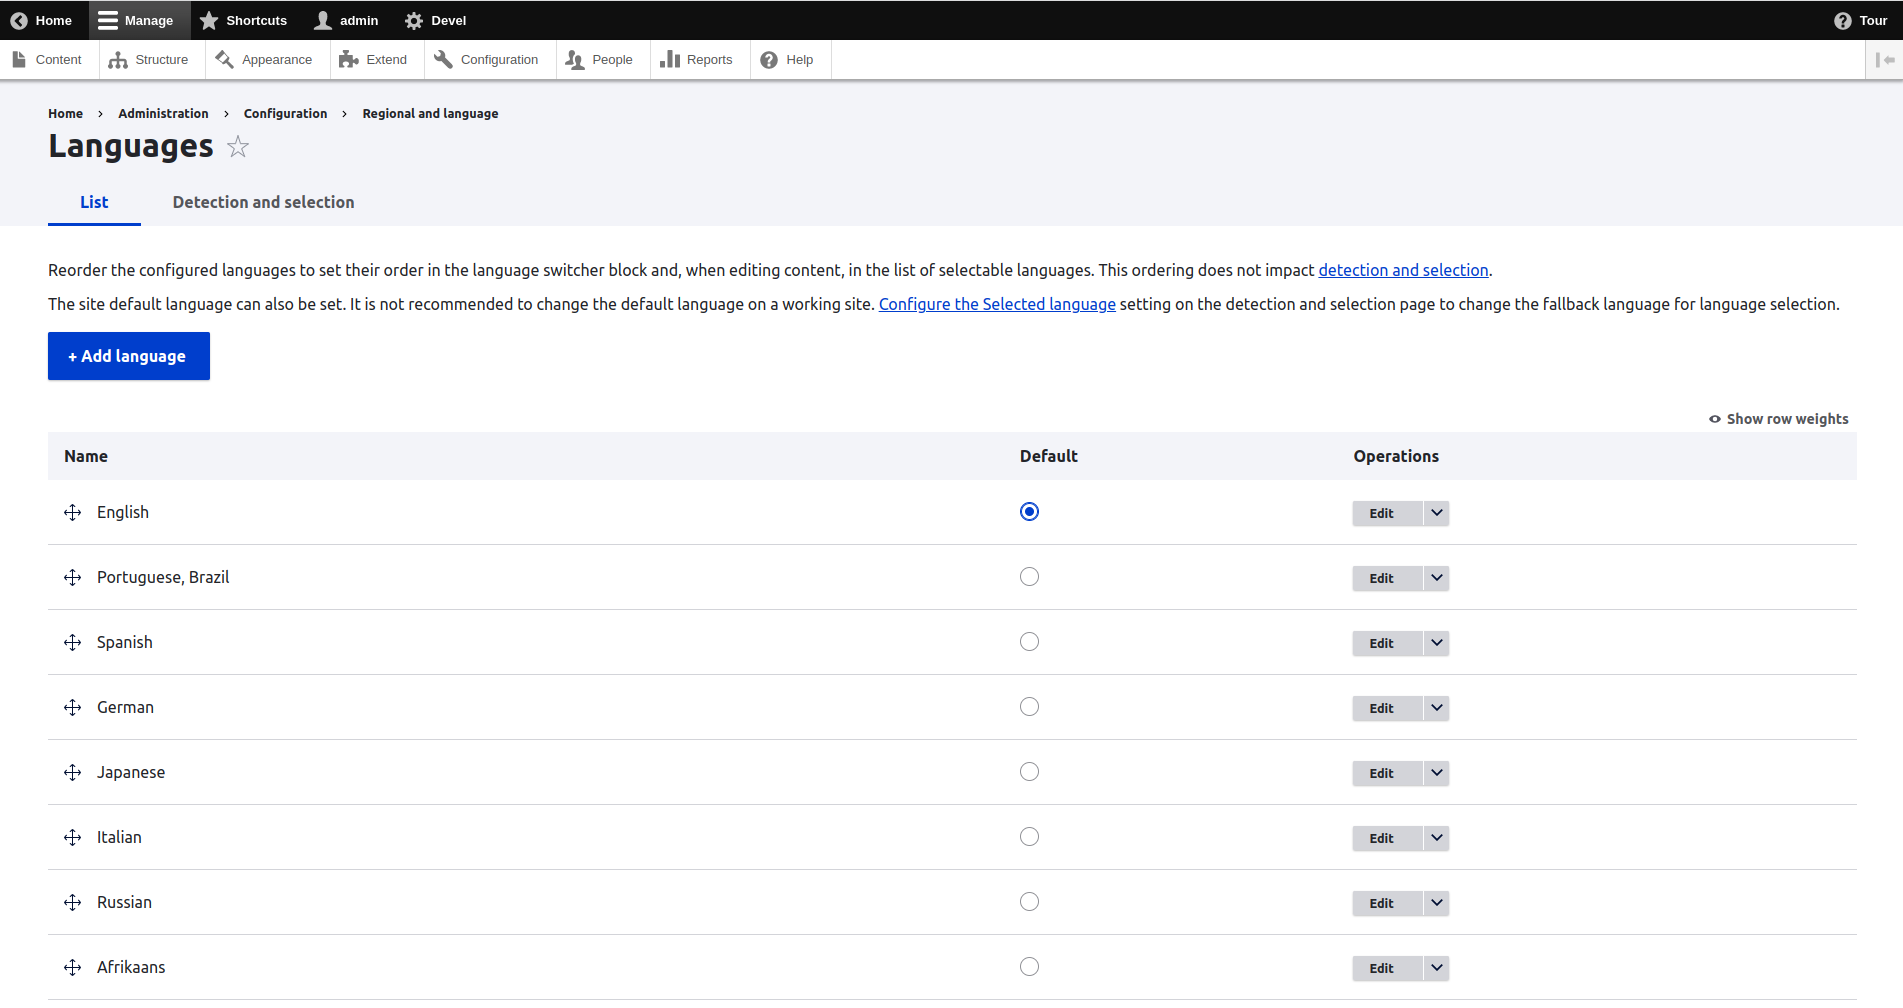This screenshot has height=1008, width=1903.
Task: Choose the Portuguese, Brazil default radio button
Action: pos(1029,577)
